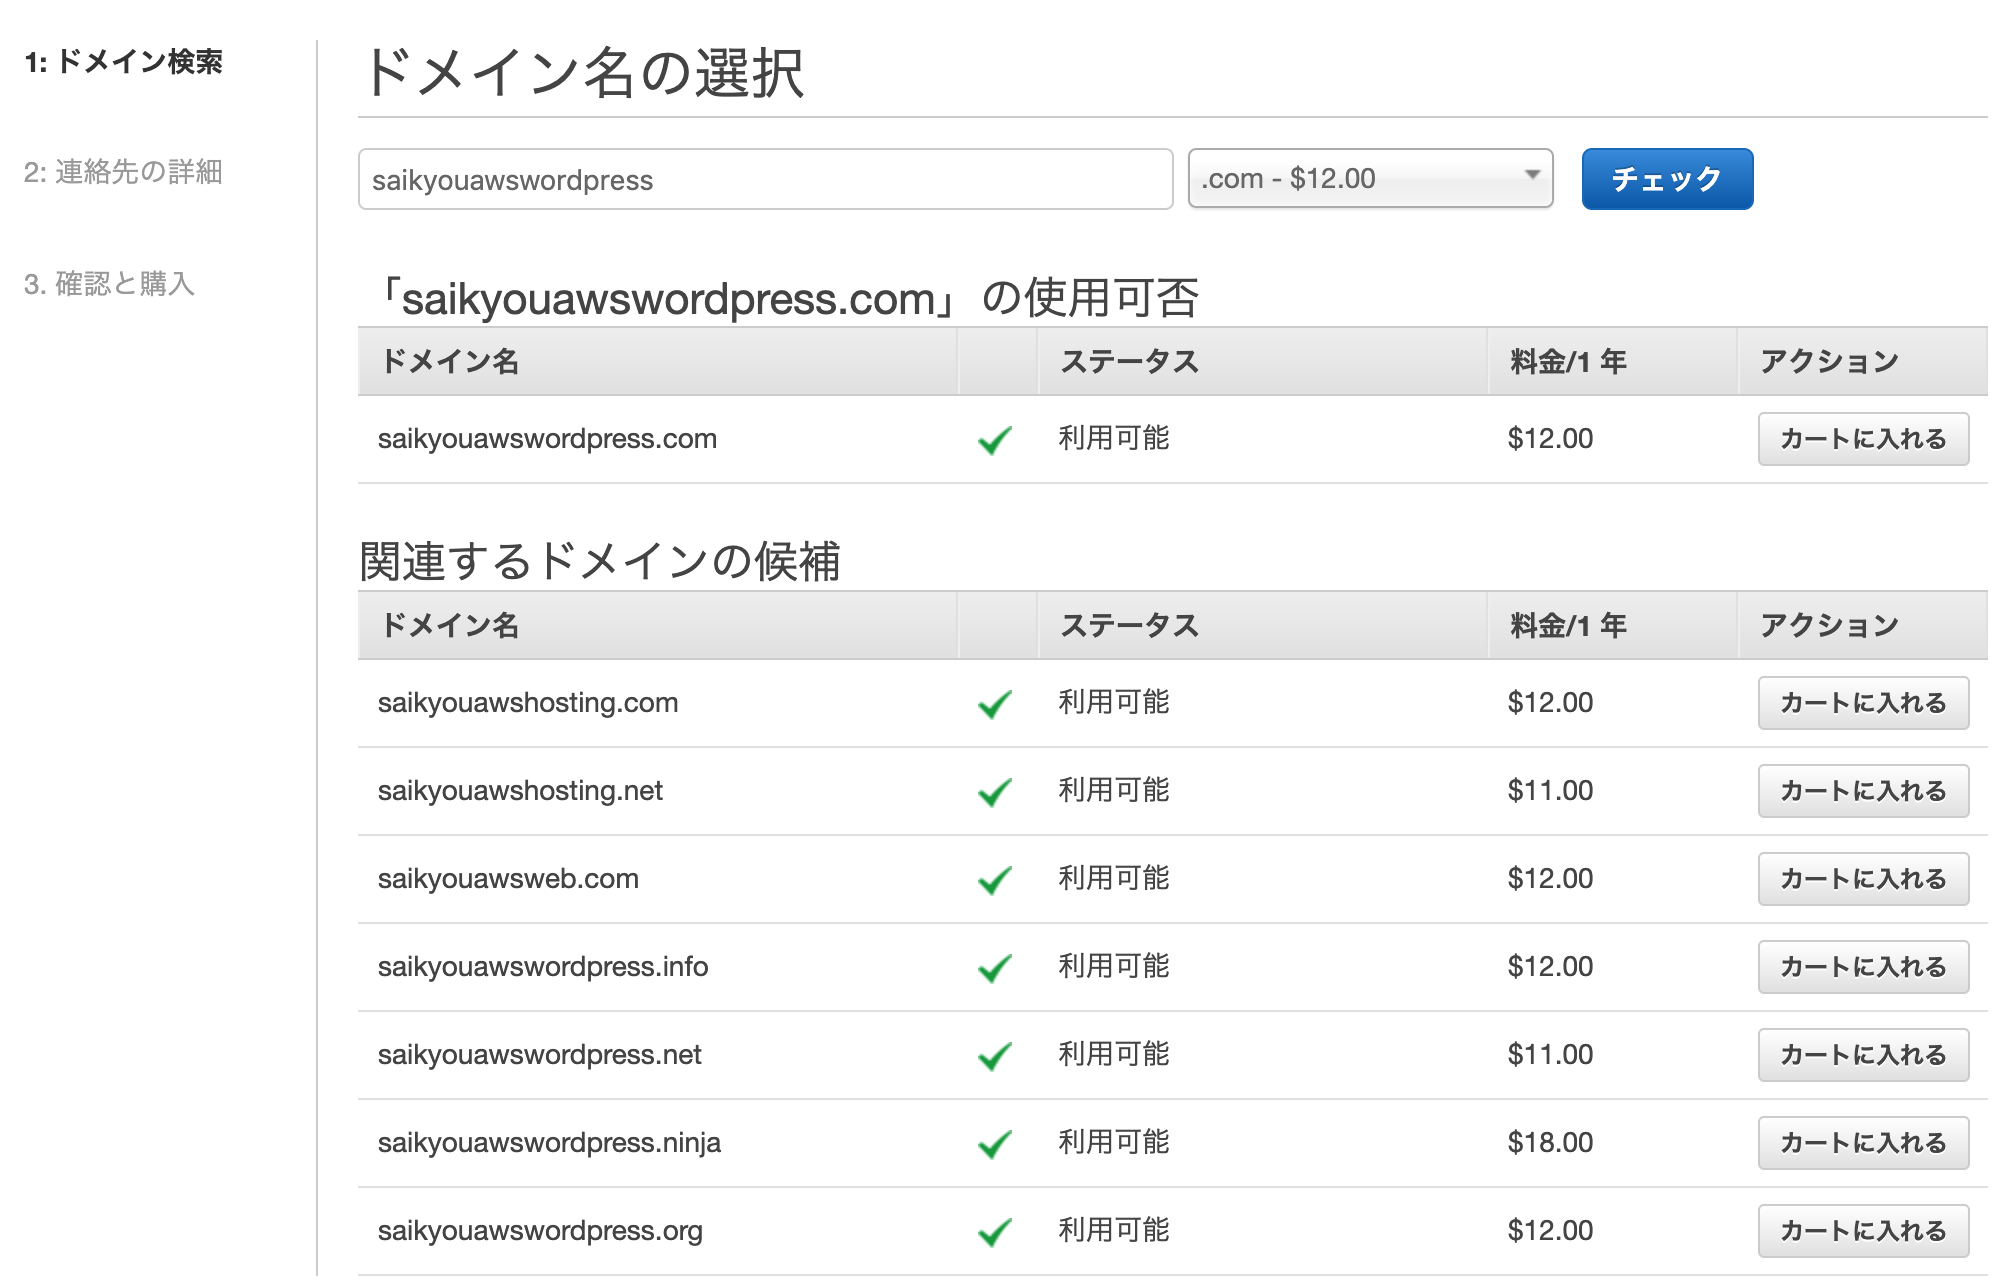The height and width of the screenshot is (1288, 2006).
Task: Click checkmark next to saikyouawswordpress.net
Action: 995,1056
